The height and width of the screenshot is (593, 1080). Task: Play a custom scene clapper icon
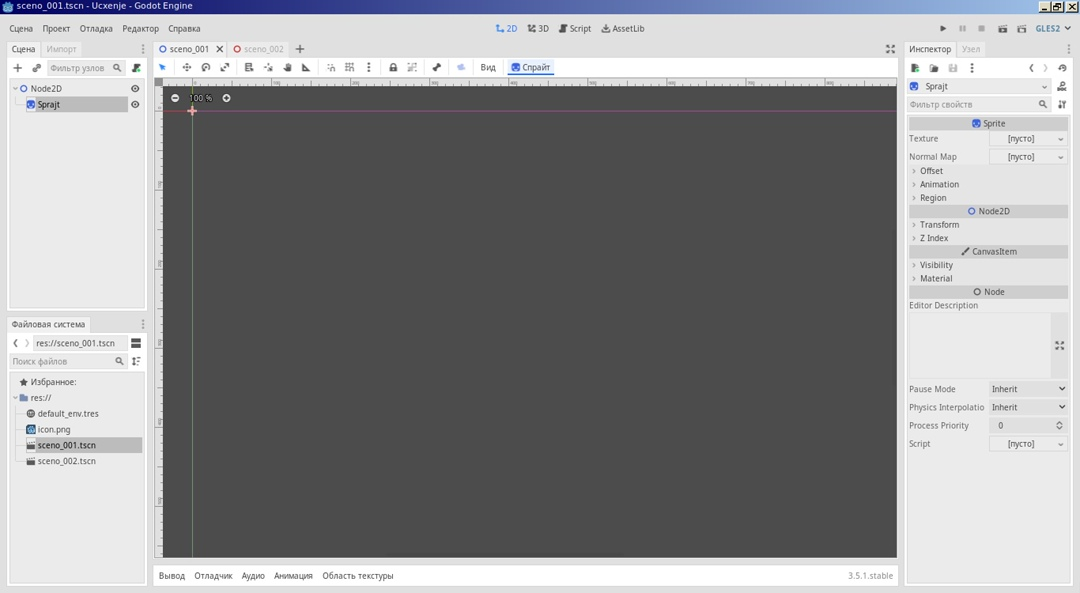[1022, 29]
